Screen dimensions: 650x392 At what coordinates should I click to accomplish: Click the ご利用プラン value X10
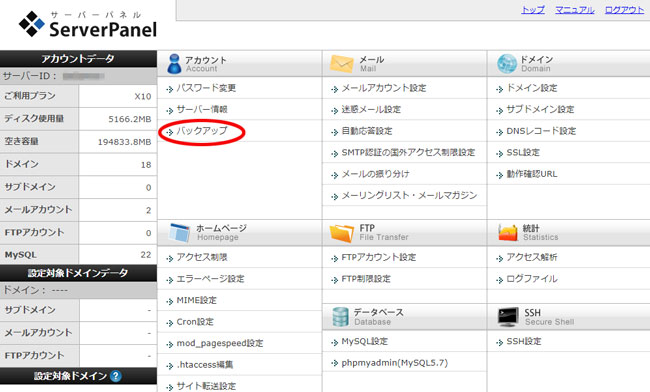pos(143,97)
